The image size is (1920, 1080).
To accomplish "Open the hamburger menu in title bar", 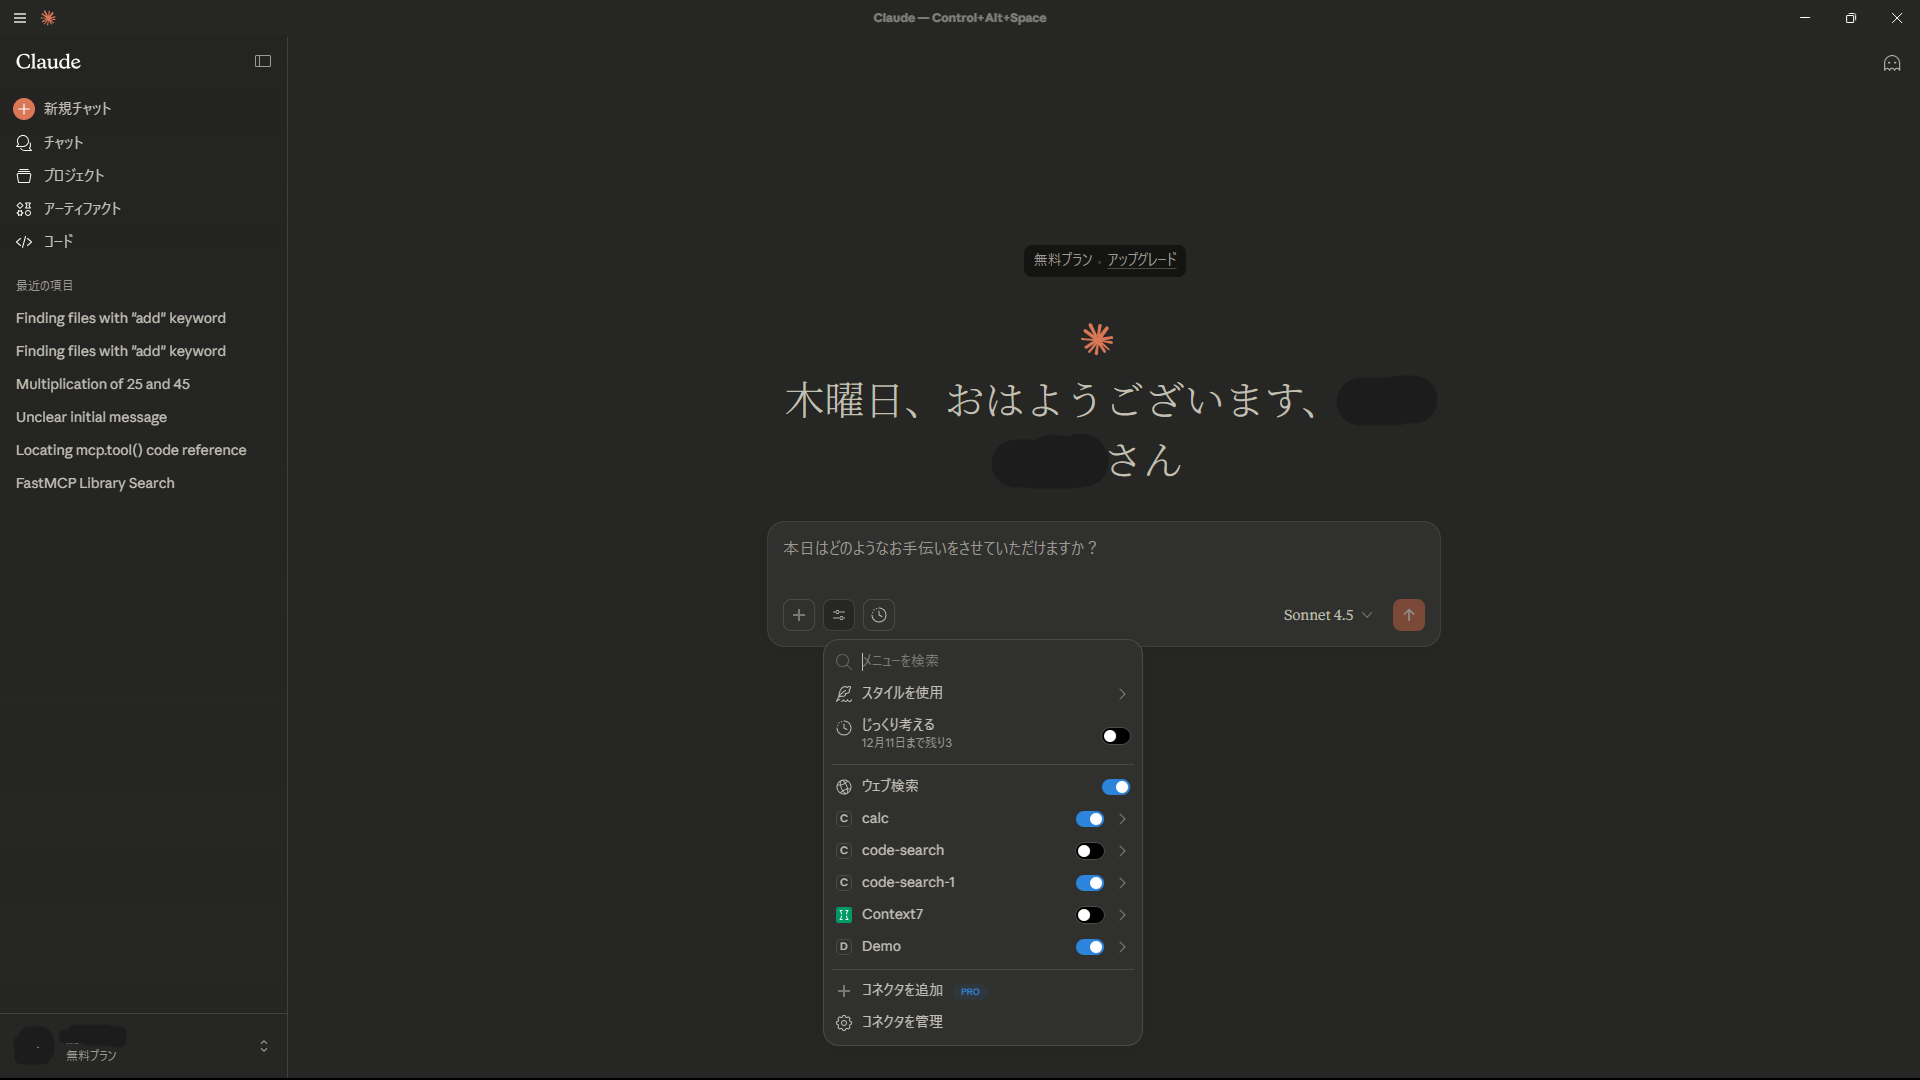I will coord(20,18).
